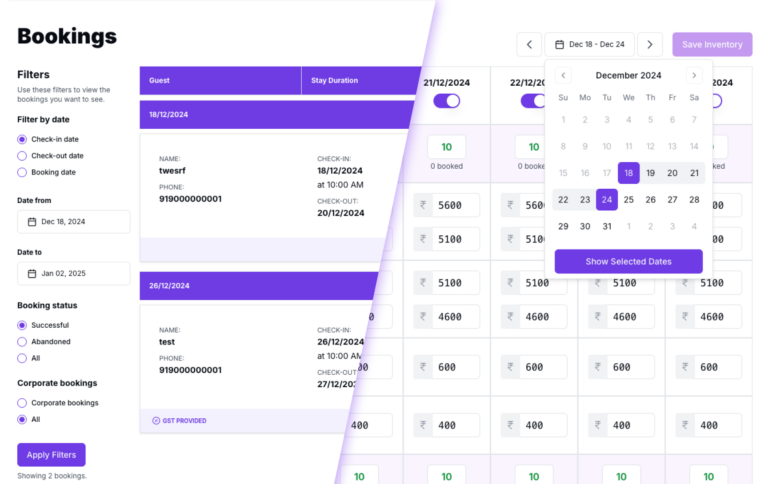Pick December 28 in calendar

tap(694, 200)
